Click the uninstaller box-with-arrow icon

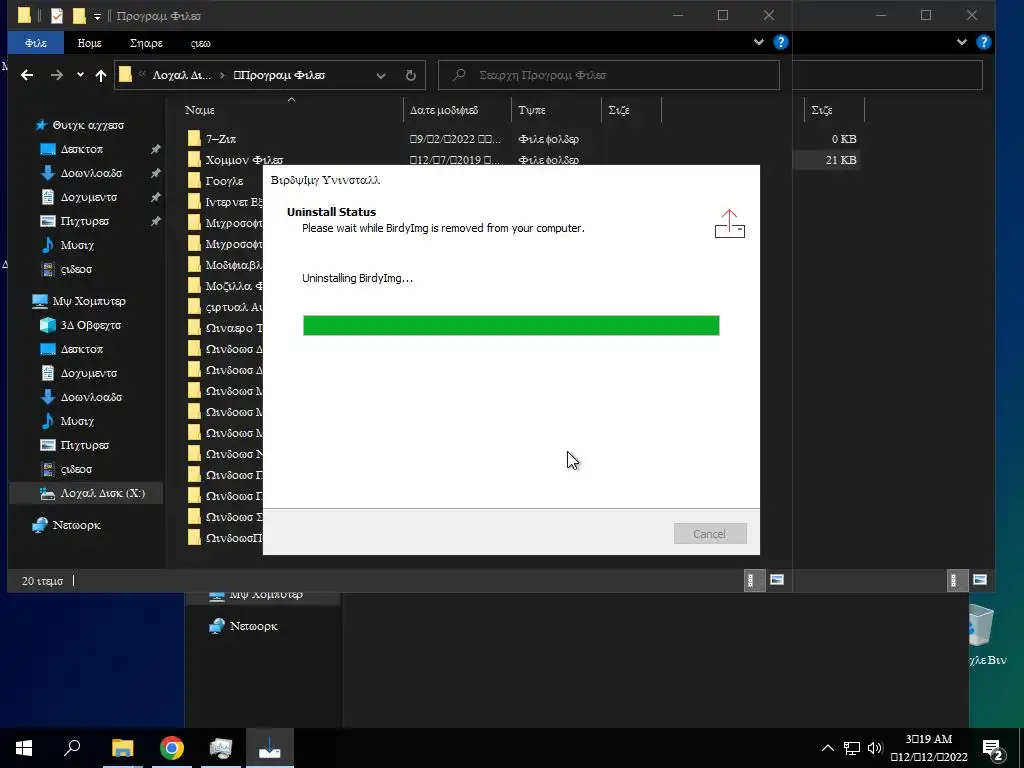[x=729, y=223]
